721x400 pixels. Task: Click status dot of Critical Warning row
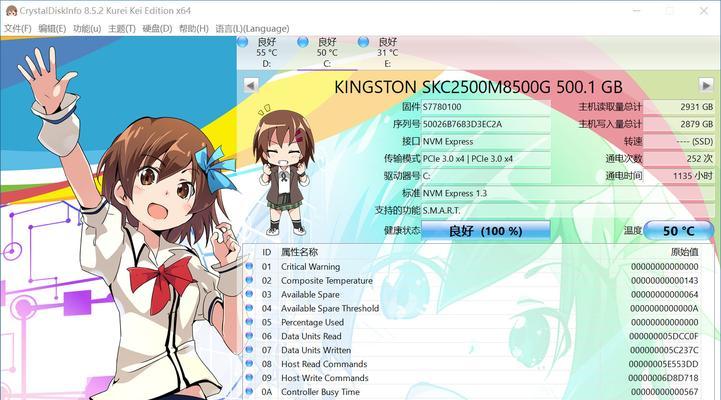coord(249,266)
